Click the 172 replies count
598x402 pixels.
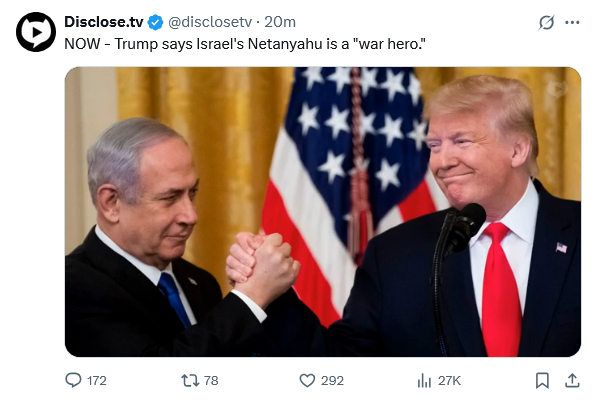96,381
